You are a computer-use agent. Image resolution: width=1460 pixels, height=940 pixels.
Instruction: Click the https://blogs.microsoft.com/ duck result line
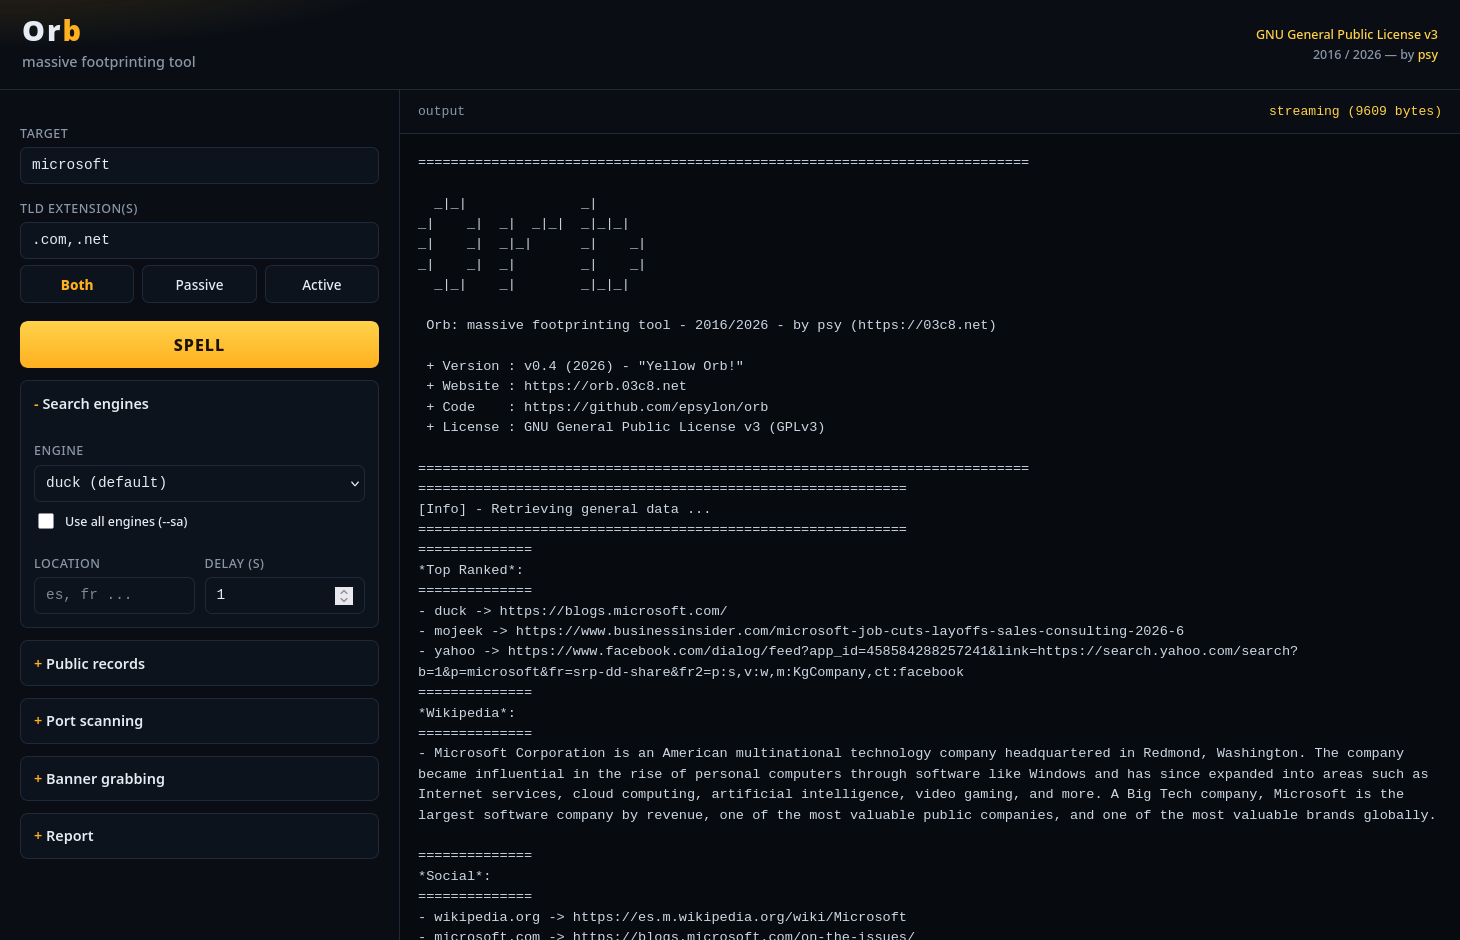click(572, 611)
